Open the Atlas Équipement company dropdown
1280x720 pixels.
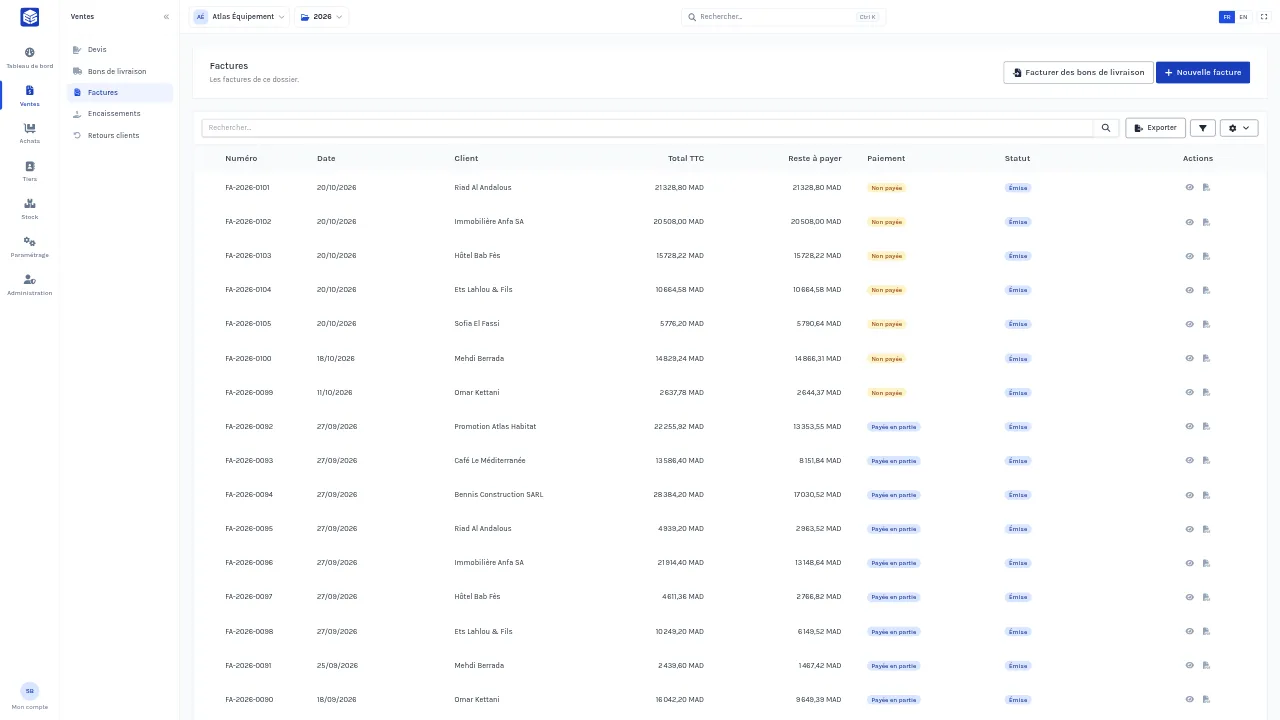pyautogui.click(x=240, y=17)
